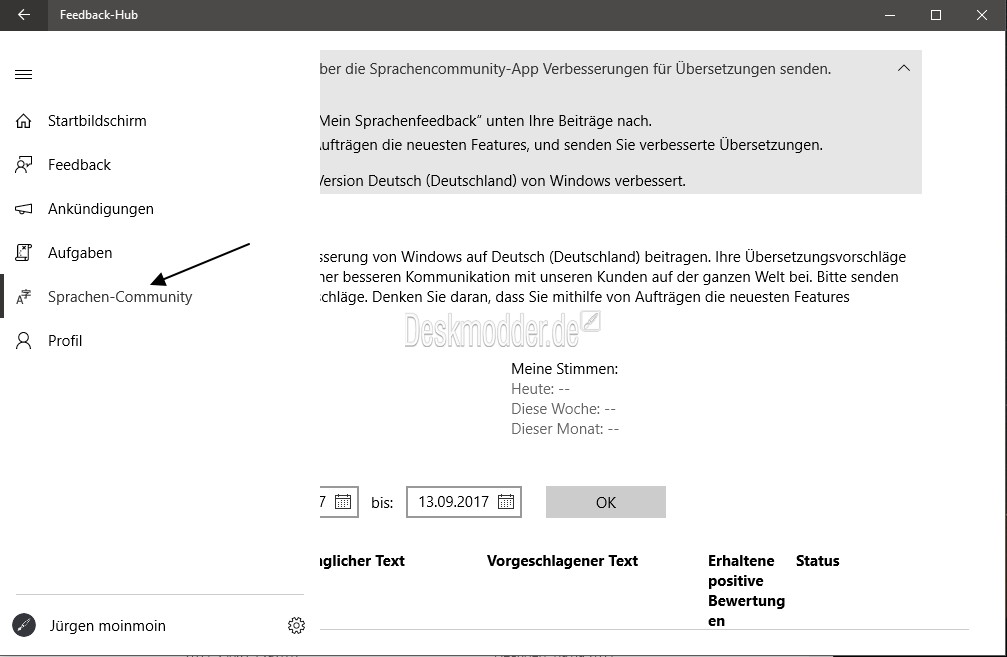This screenshot has width=1007, height=657.
Task: Click the back arrow in the title bar
Action: [x=24, y=15]
